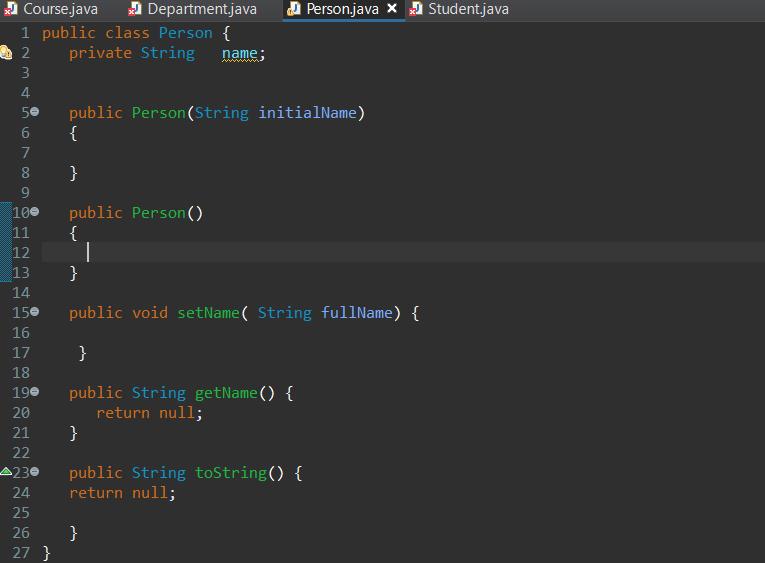This screenshot has width=765, height=563.
Task: Click line number 14 in the gutter
Action: [21, 293]
